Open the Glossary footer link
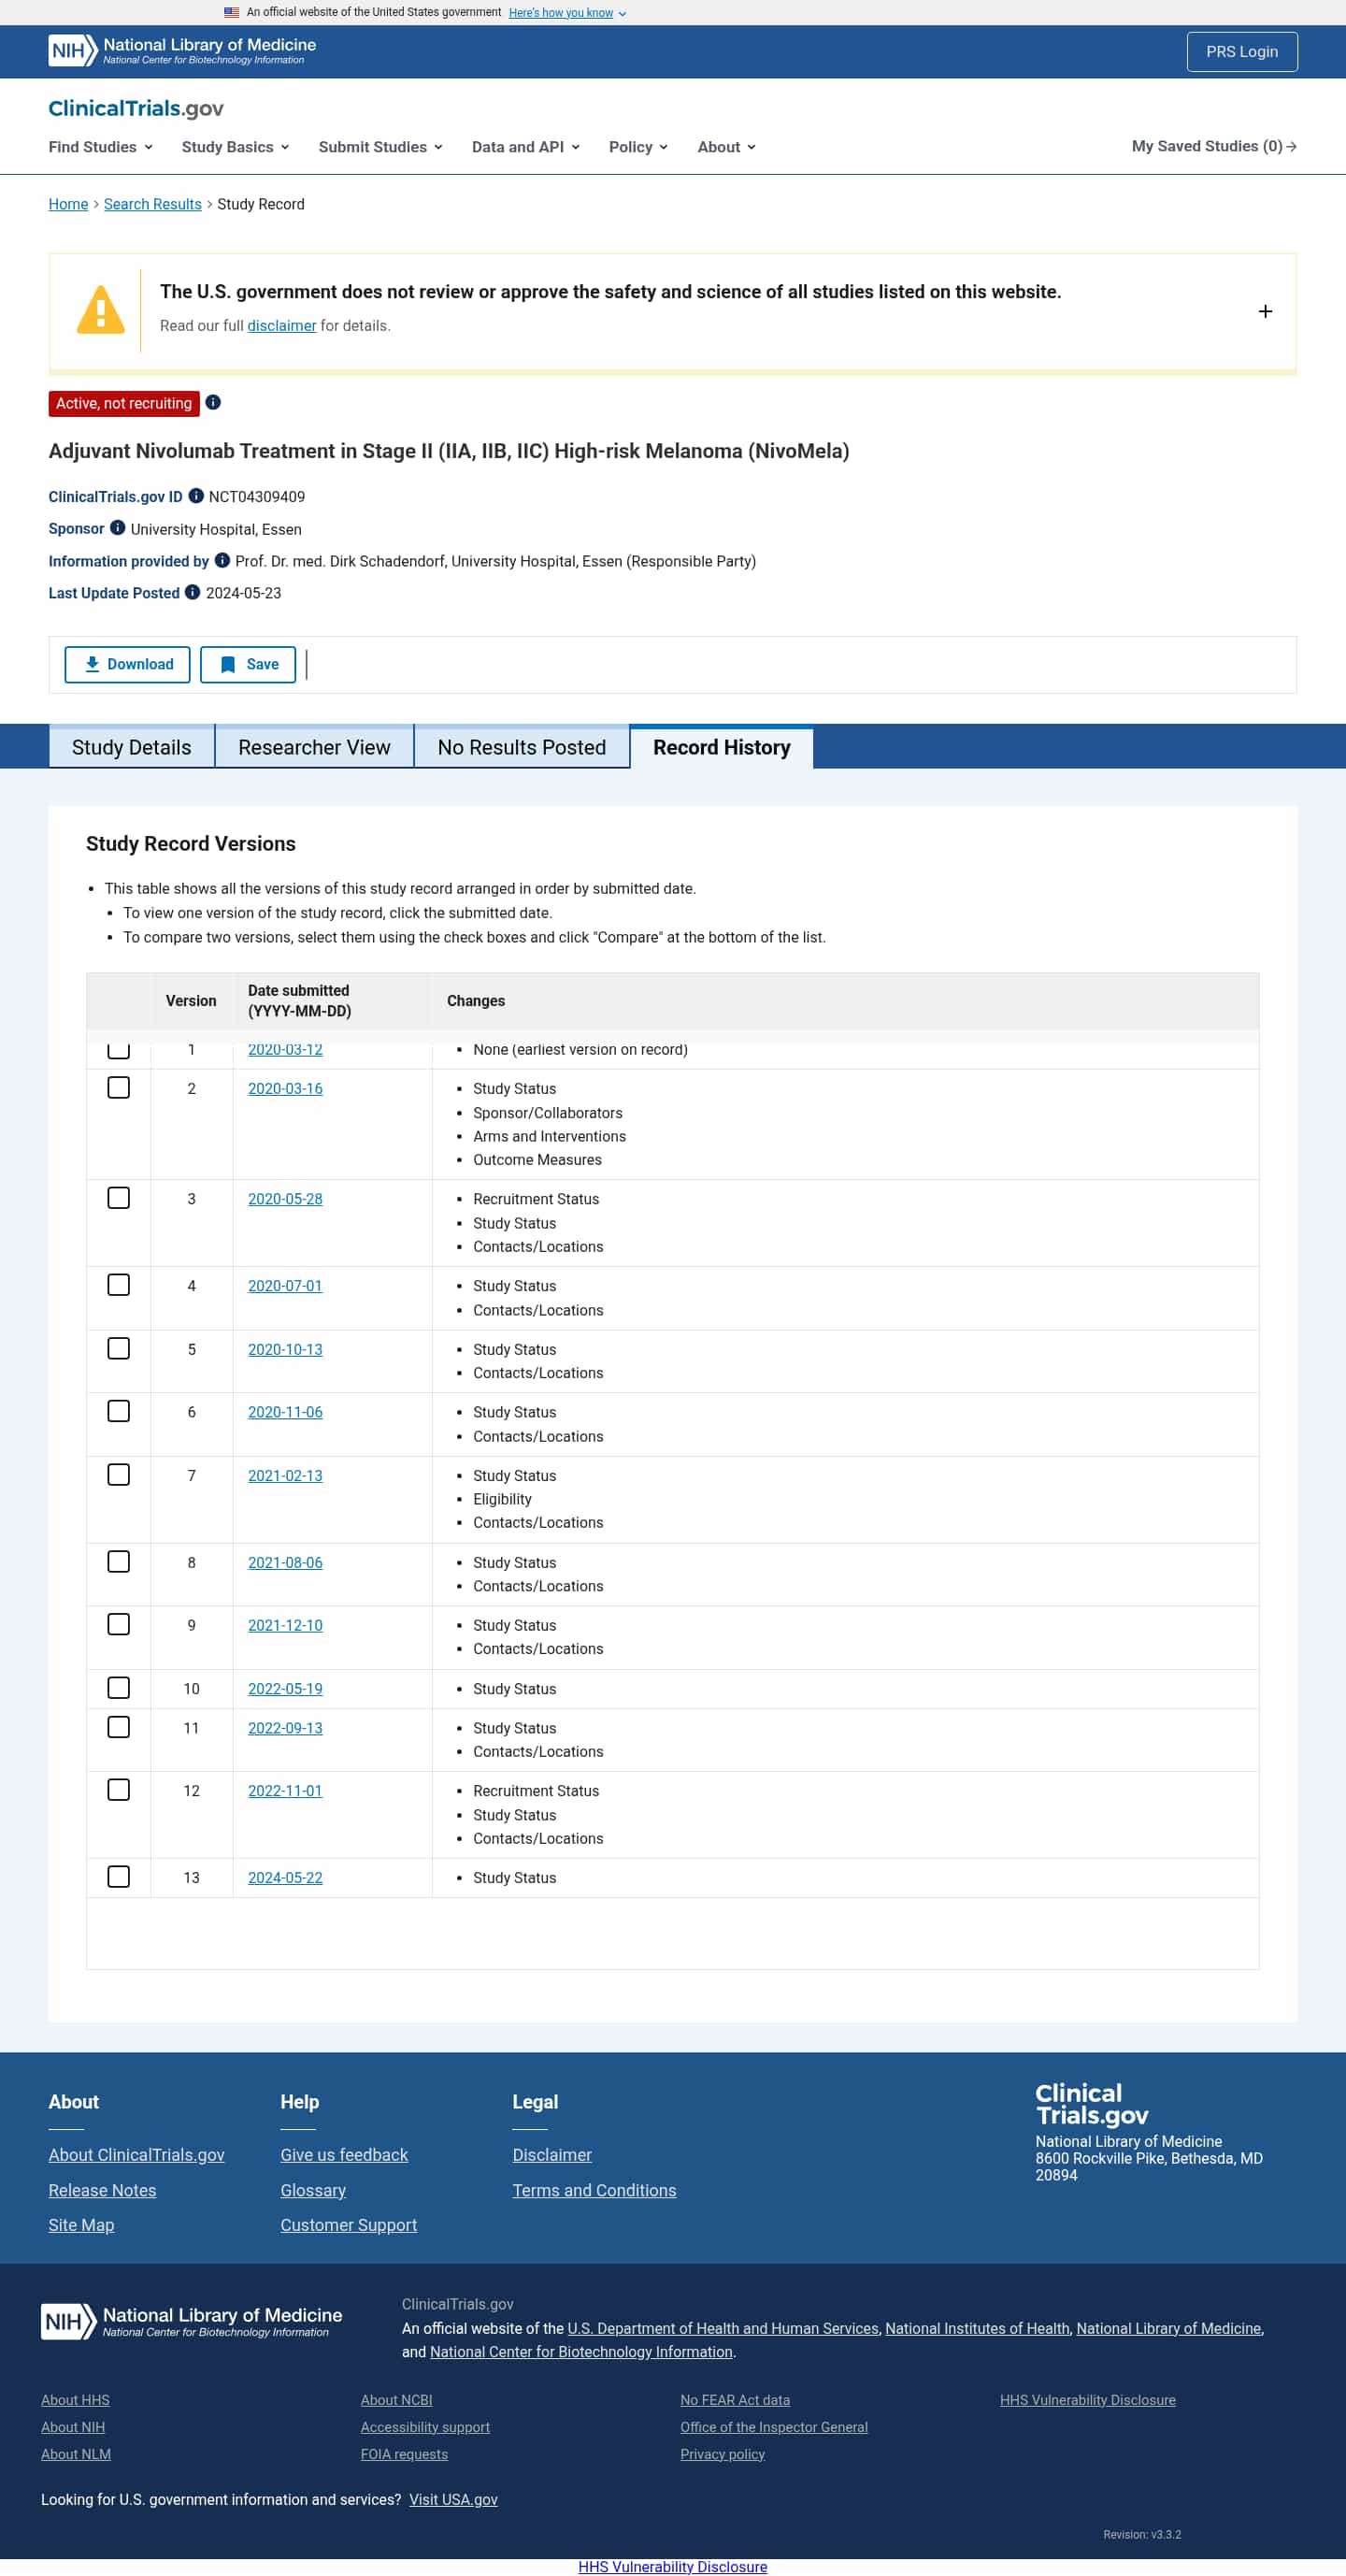Screen dimensions: 1346x2576 point(313,2190)
